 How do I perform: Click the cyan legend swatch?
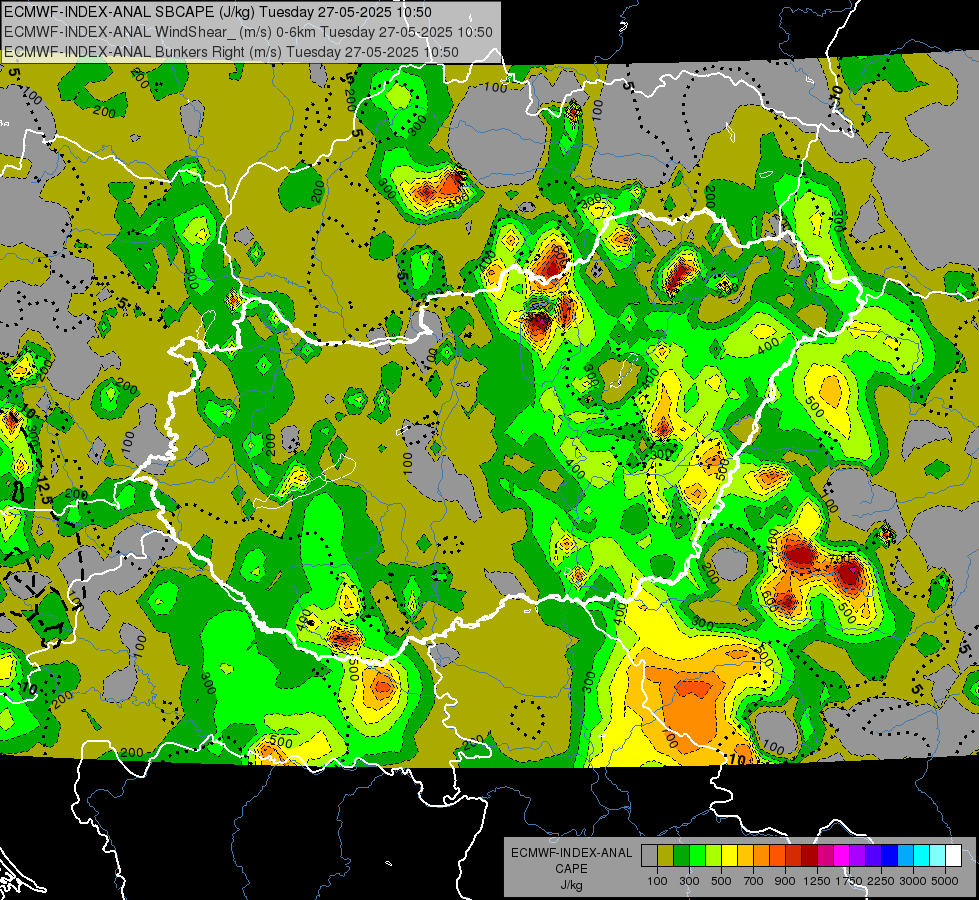pos(922,855)
